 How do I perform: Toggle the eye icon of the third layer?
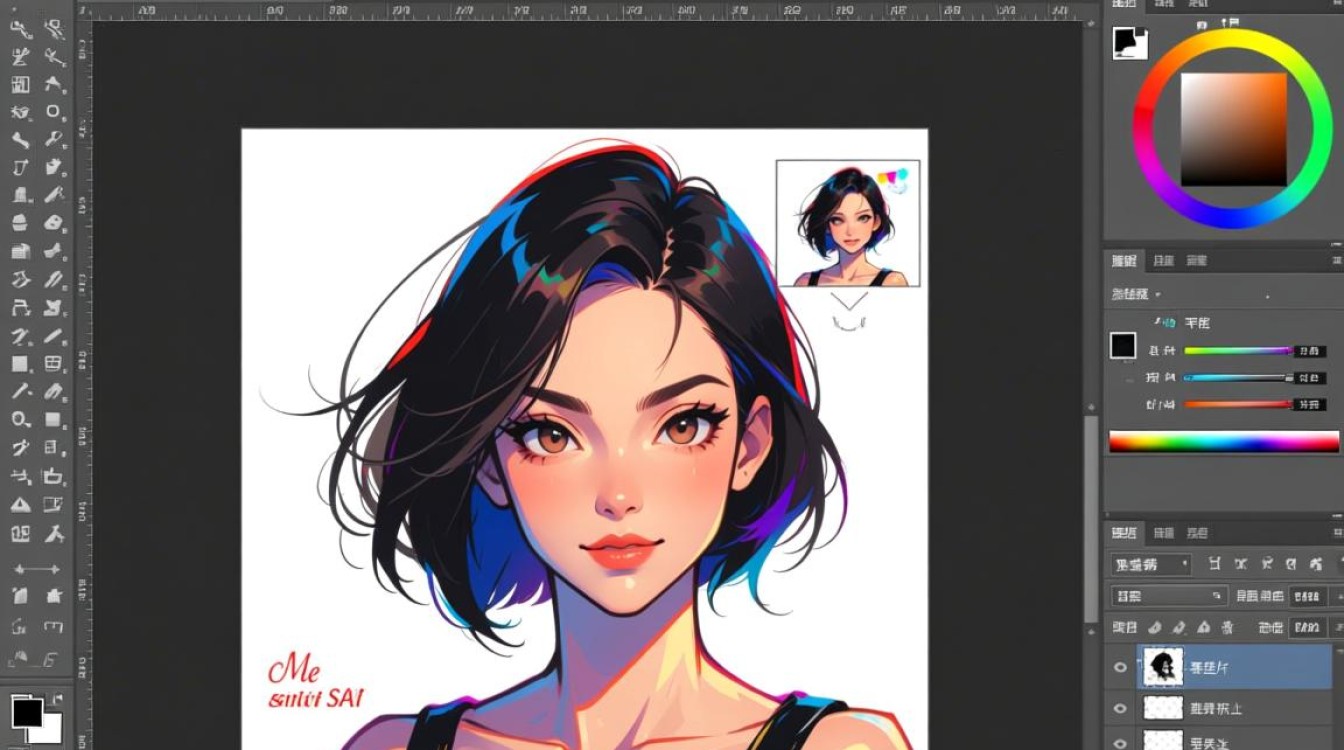point(1120,742)
